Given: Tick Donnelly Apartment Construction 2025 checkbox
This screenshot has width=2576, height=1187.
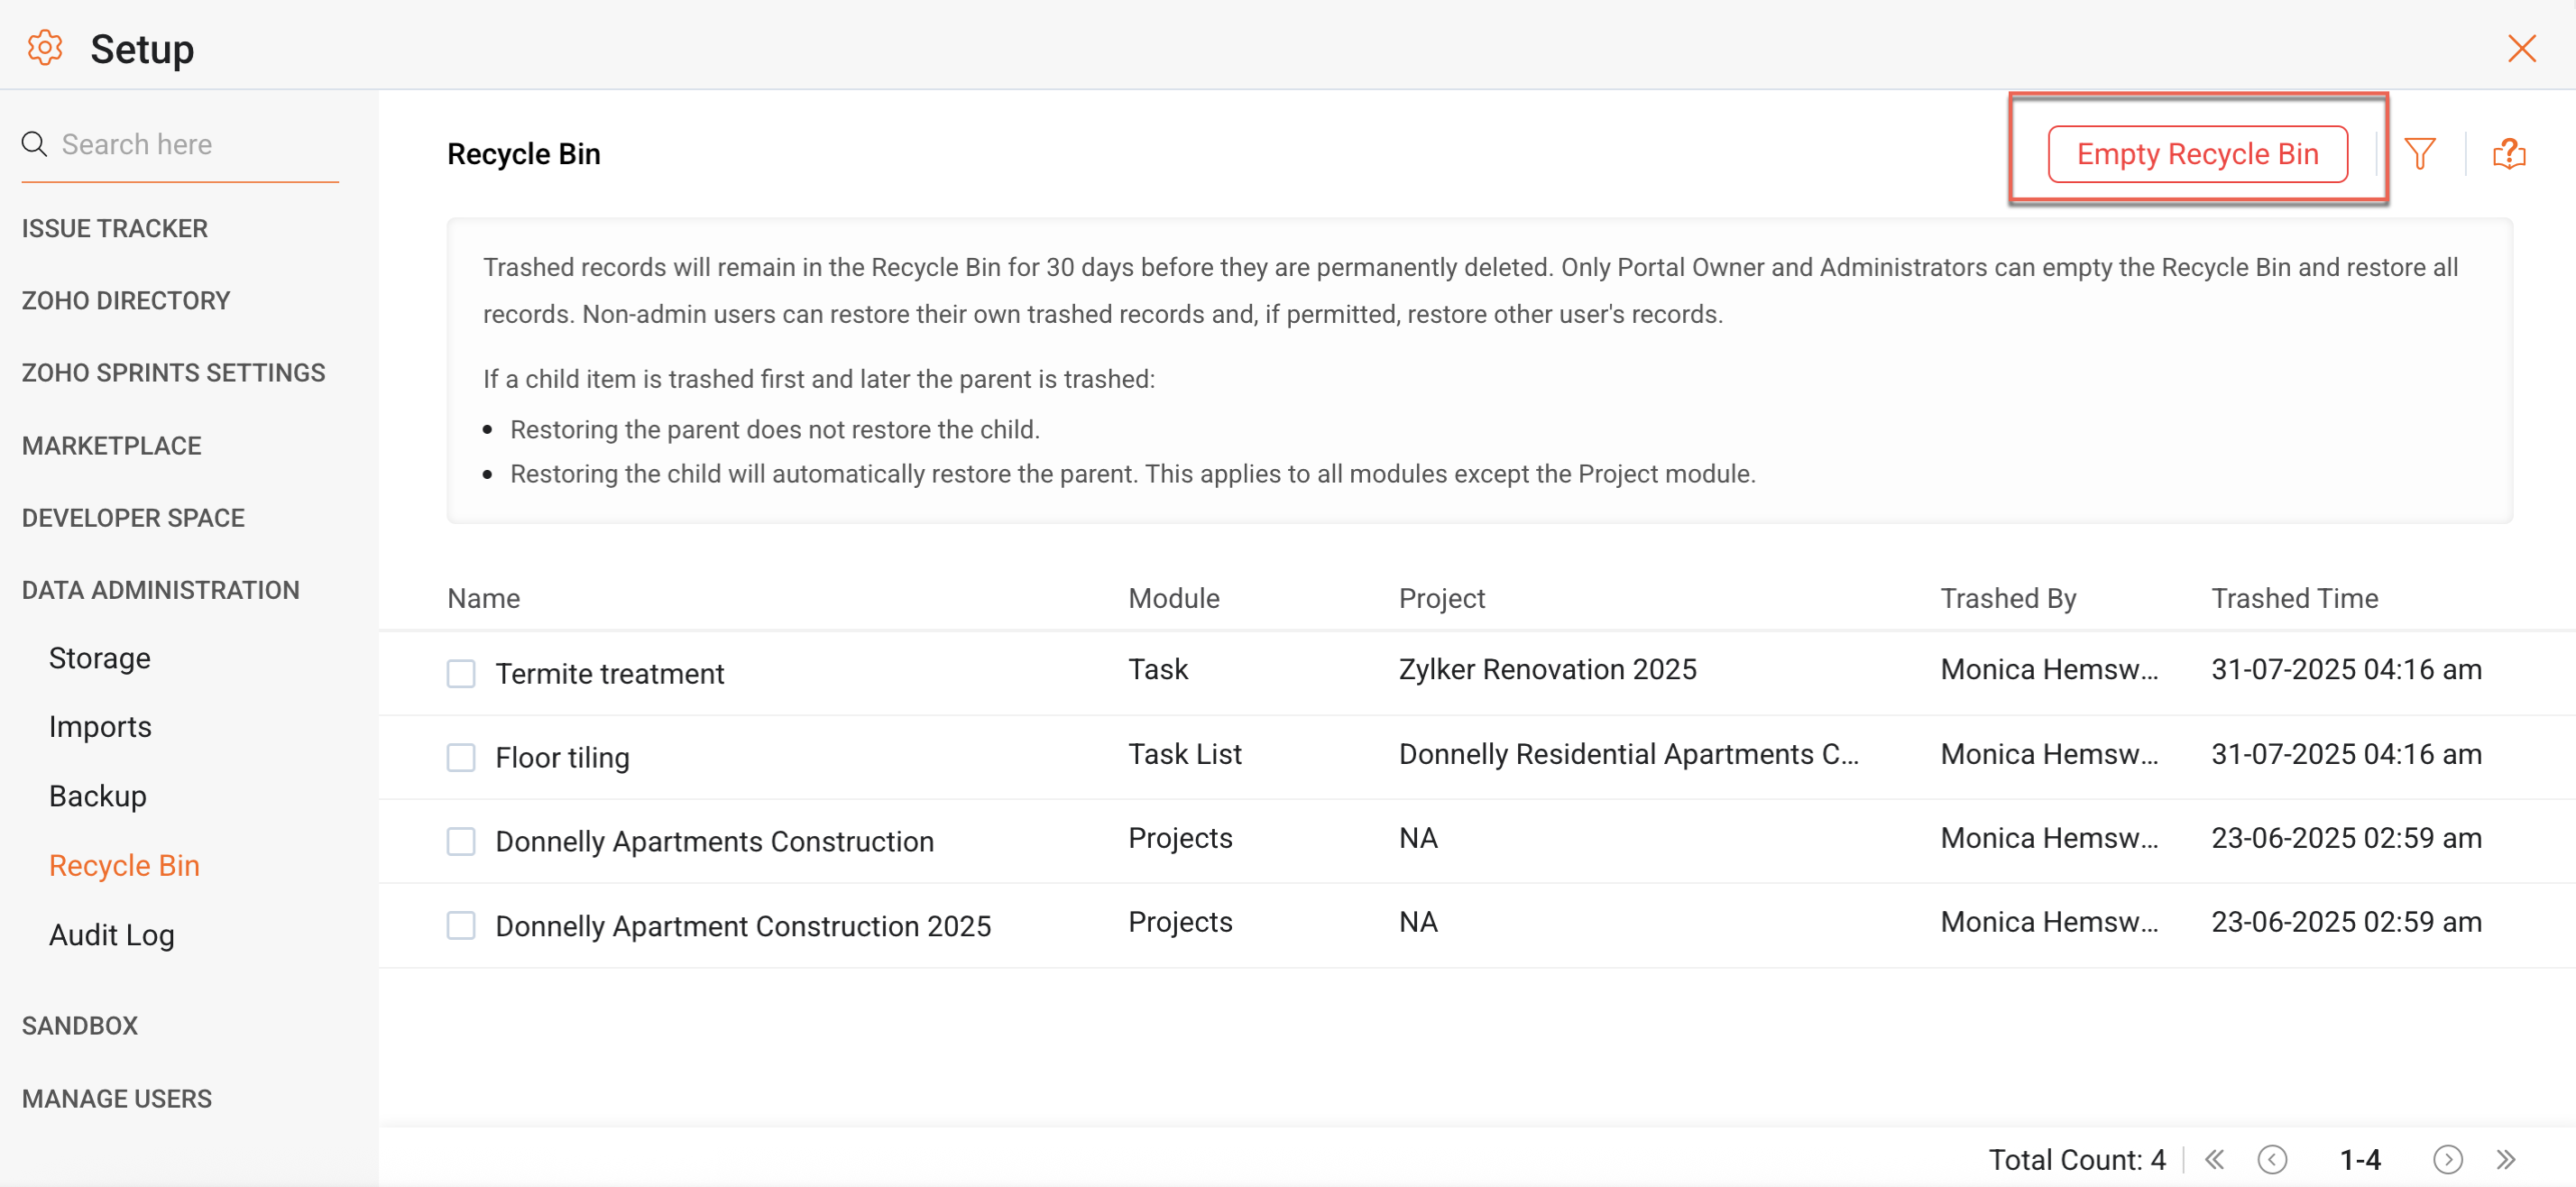Looking at the screenshot, I should (x=461, y=925).
